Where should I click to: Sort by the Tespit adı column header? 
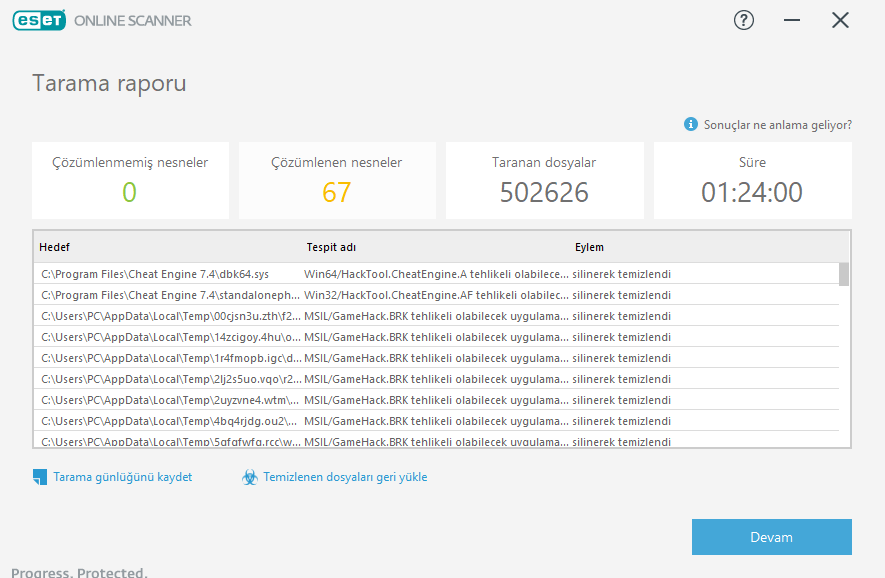(x=331, y=247)
